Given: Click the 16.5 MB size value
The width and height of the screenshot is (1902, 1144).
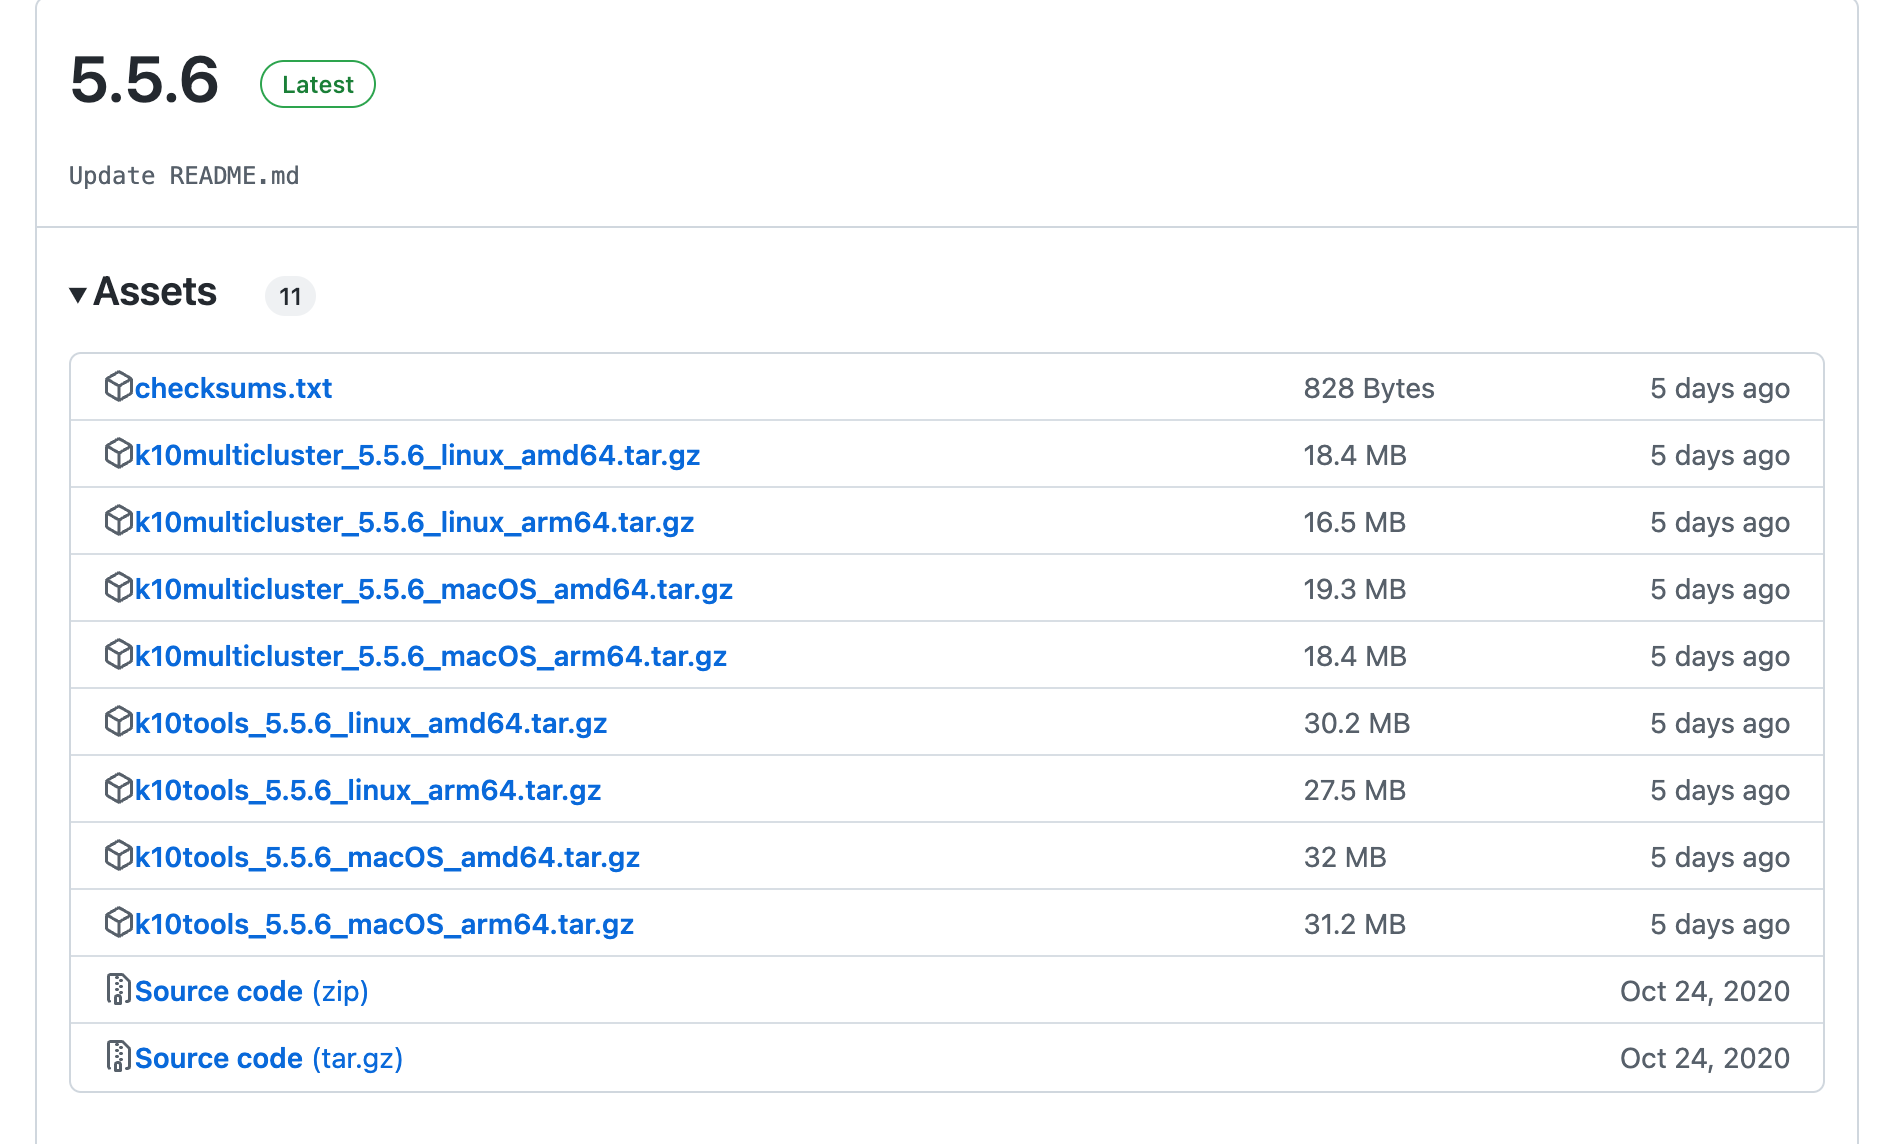Looking at the screenshot, I should click(x=1355, y=522).
